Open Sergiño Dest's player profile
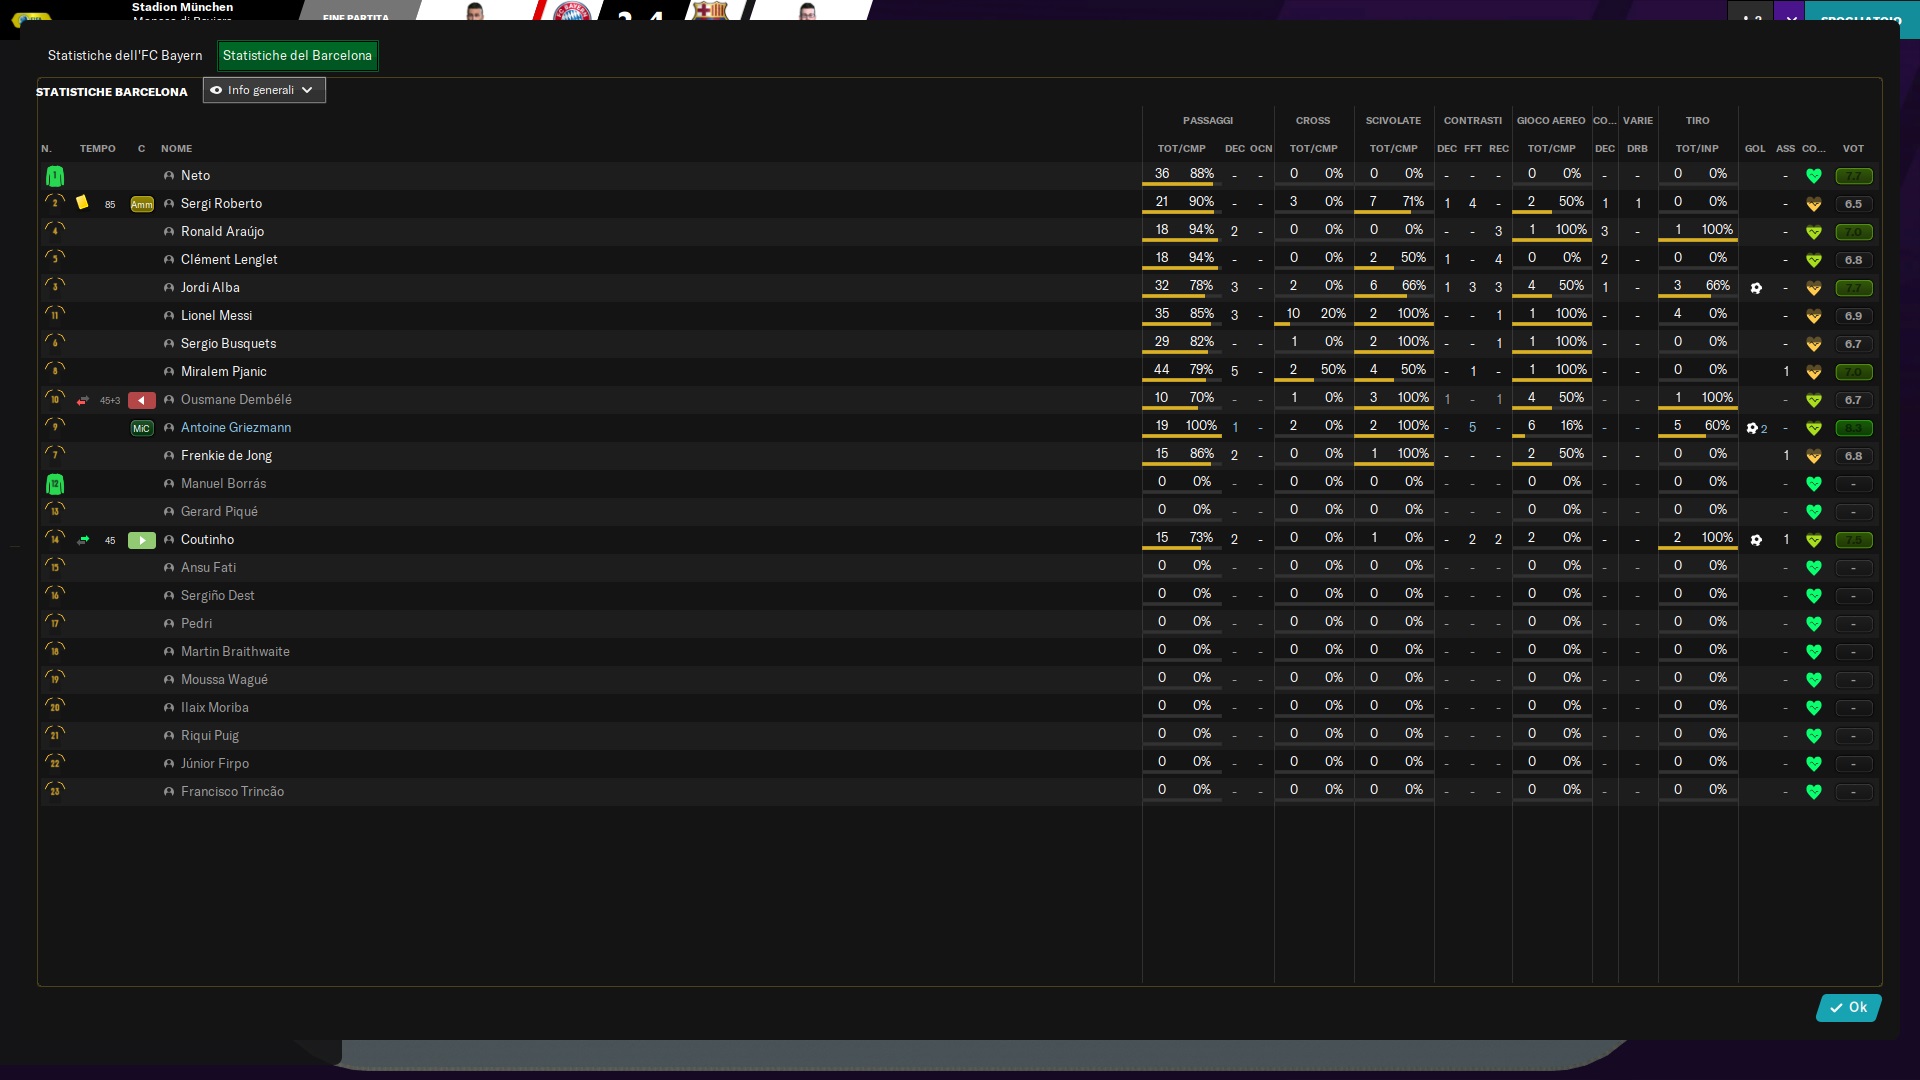This screenshot has width=1920, height=1080. point(218,596)
